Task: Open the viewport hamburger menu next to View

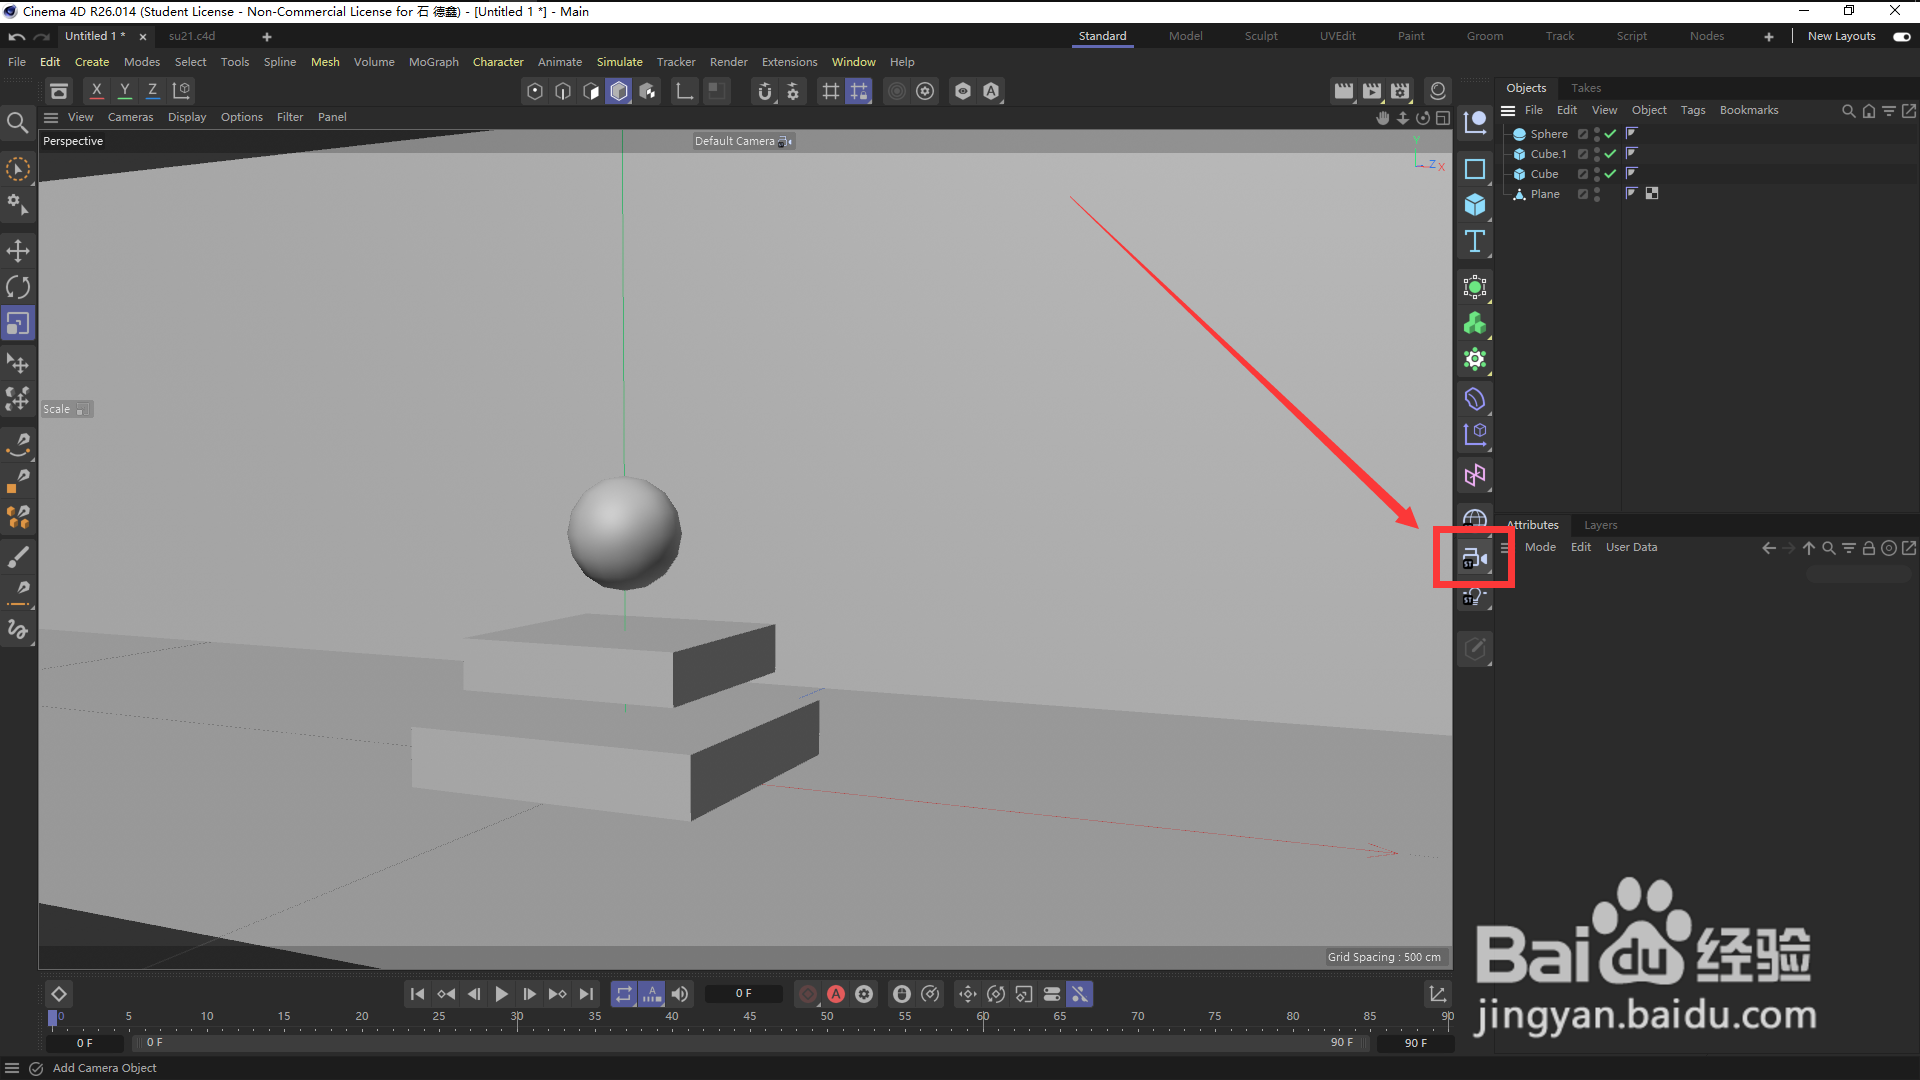Action: pyautogui.click(x=51, y=117)
